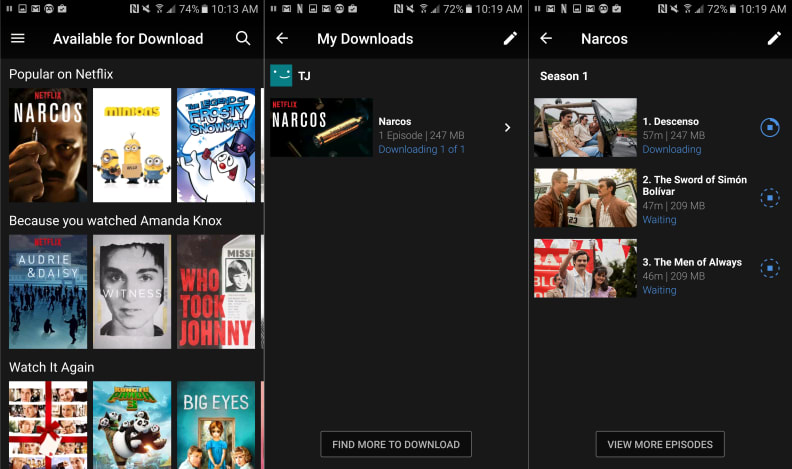
Task: Open the Witness poster
Action: pyautogui.click(x=132, y=292)
